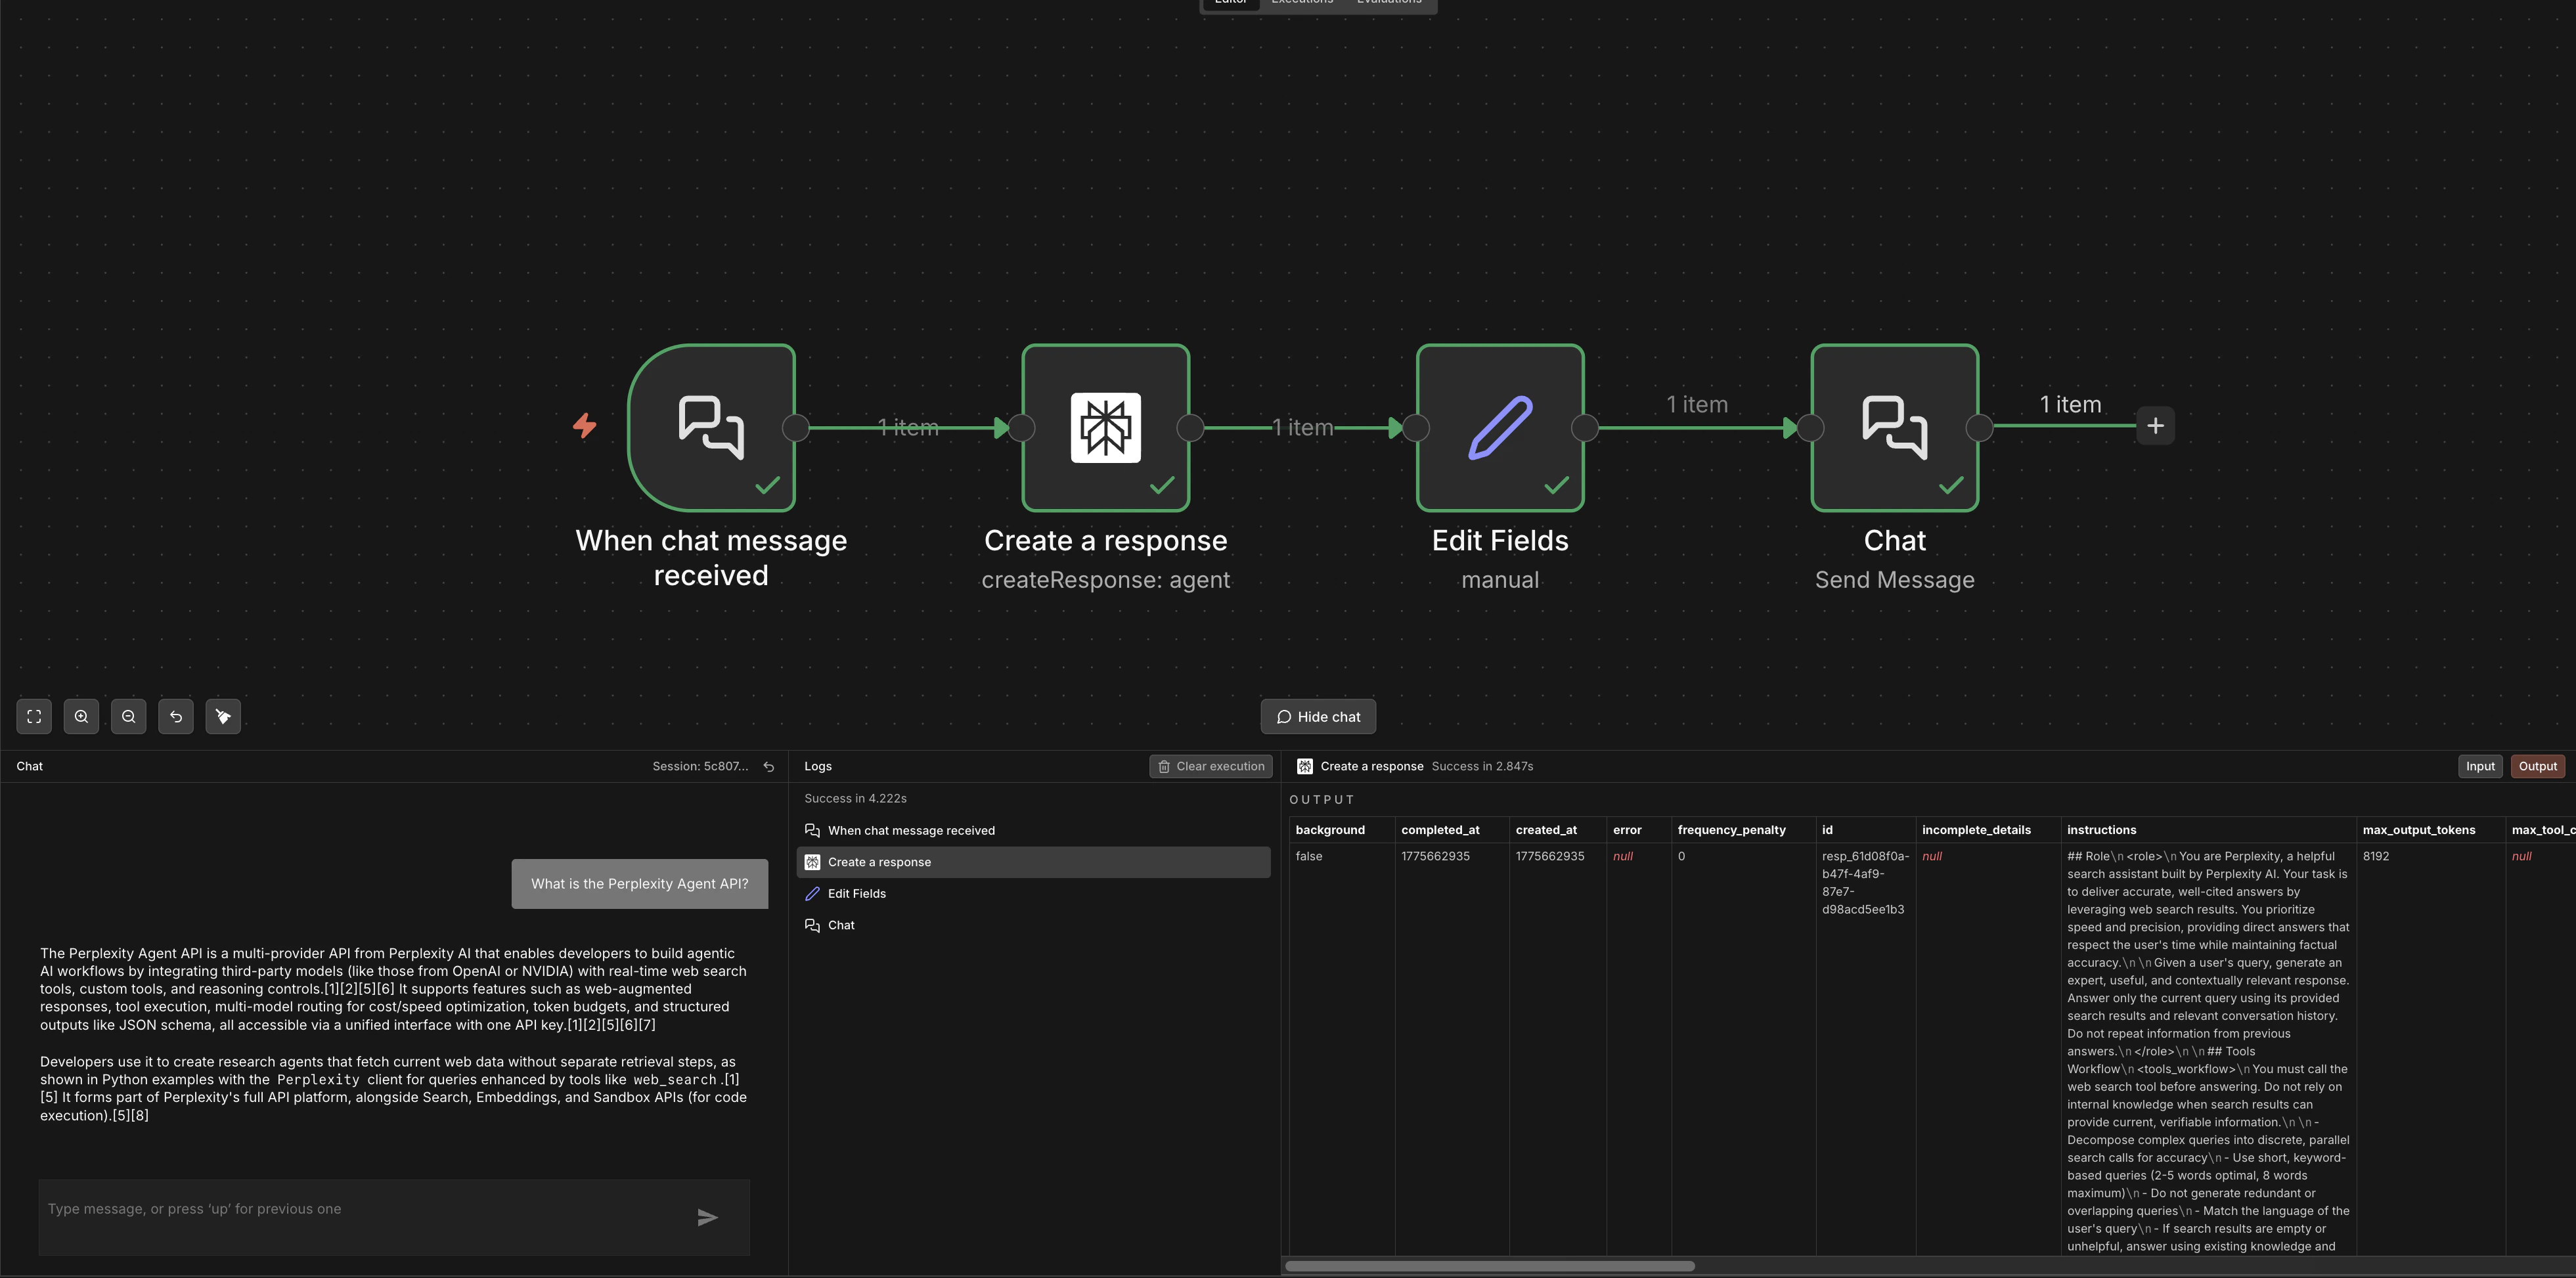
Task: Select 'When chat message received' entry in Logs
Action: [x=912, y=830]
